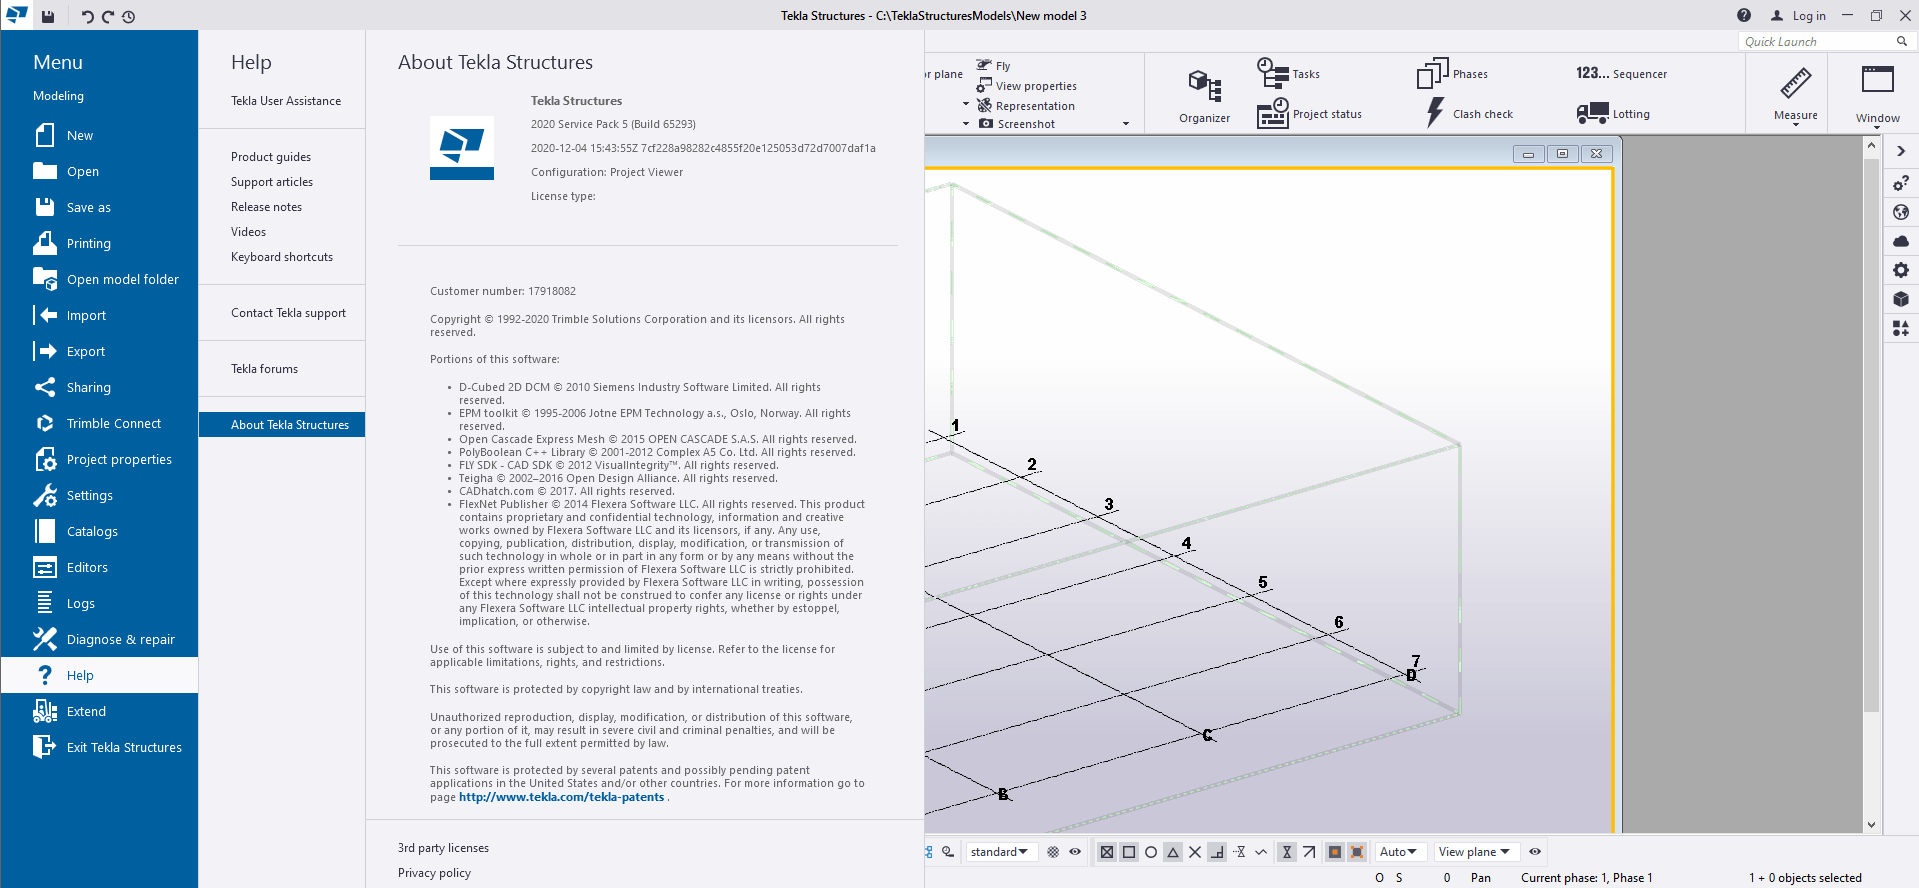The width and height of the screenshot is (1919, 888).
Task: Open Project properties in the Menu
Action: click(x=99, y=459)
